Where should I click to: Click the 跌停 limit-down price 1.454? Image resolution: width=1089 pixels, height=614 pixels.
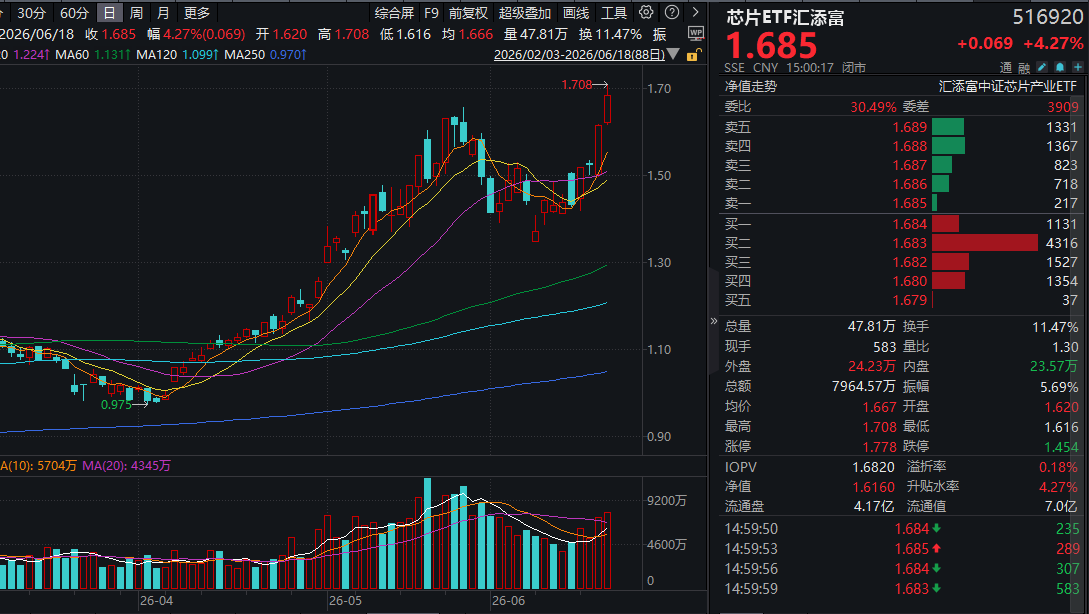tap(1061, 447)
